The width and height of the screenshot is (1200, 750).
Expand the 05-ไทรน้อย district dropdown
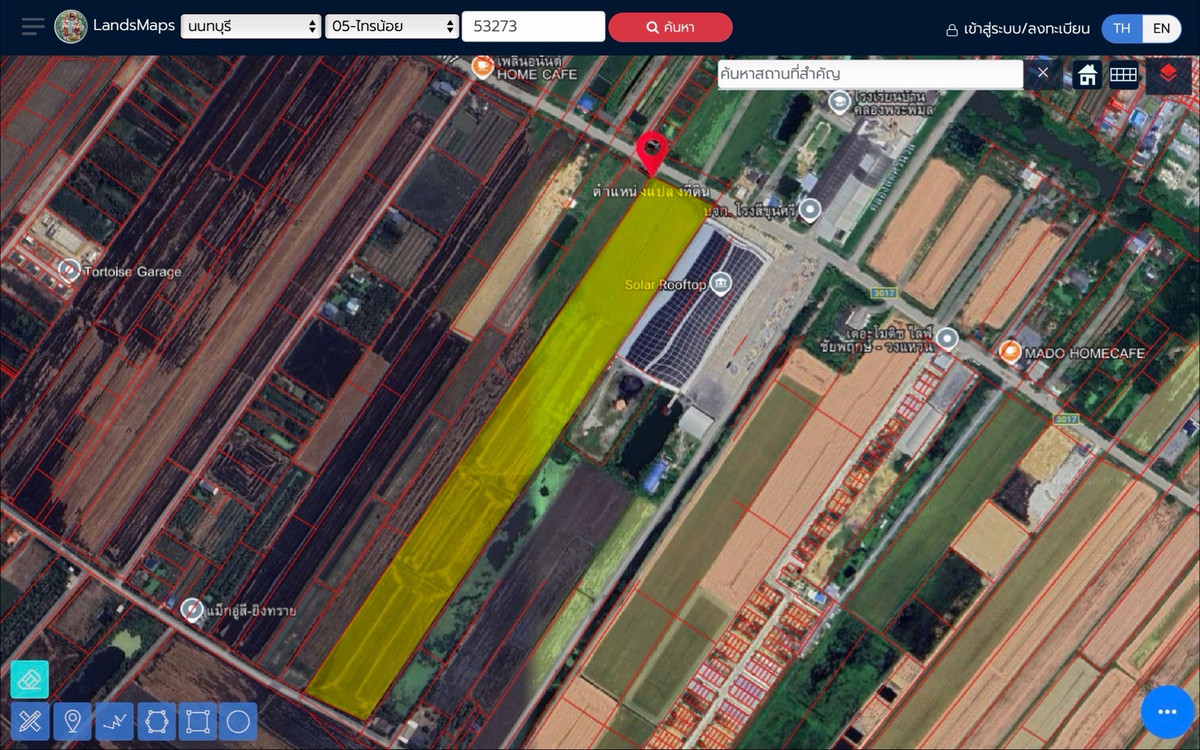pyautogui.click(x=391, y=27)
